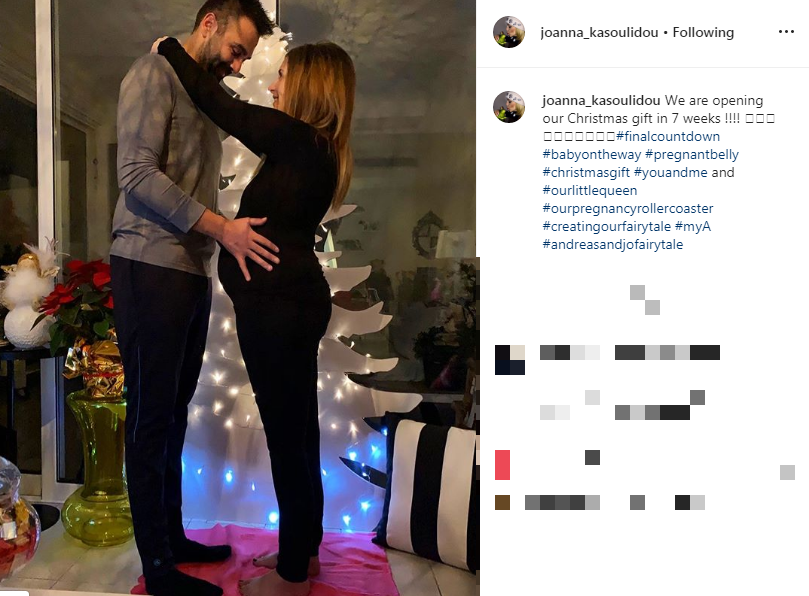The image size is (809, 596).
Task: Click the Following button in post header
Action: (x=703, y=33)
